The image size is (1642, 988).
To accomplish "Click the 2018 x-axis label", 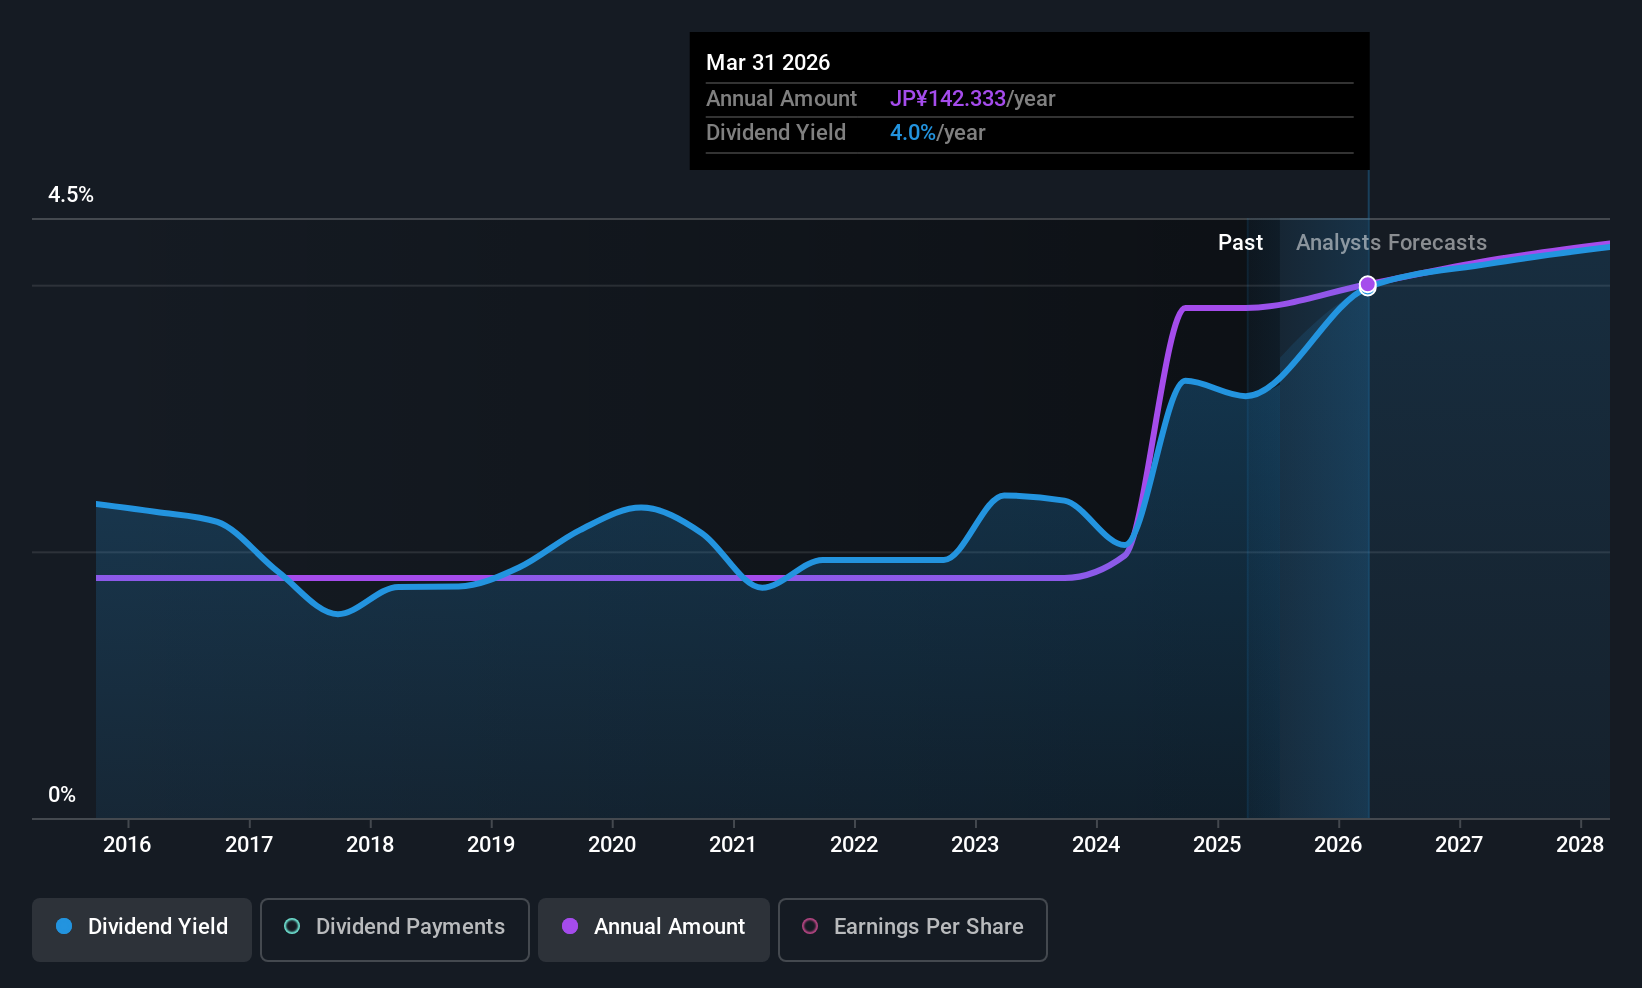I will [370, 845].
